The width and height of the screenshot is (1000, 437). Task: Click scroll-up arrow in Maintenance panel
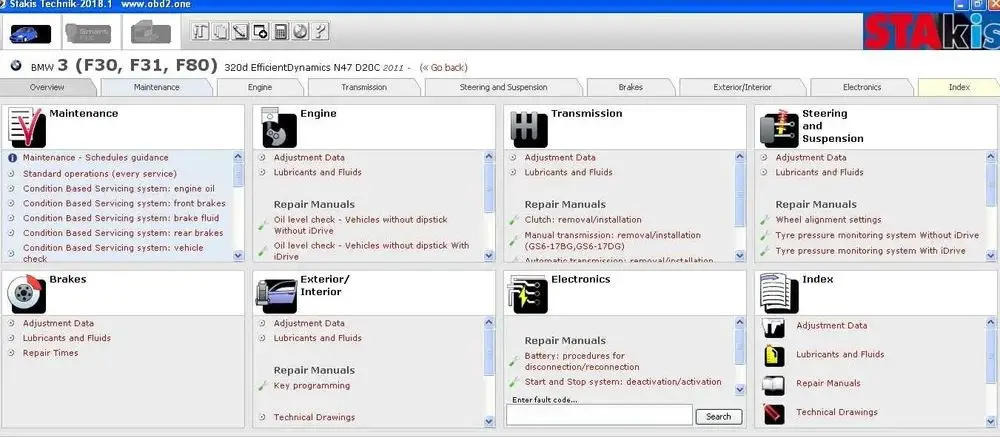pyautogui.click(x=239, y=156)
